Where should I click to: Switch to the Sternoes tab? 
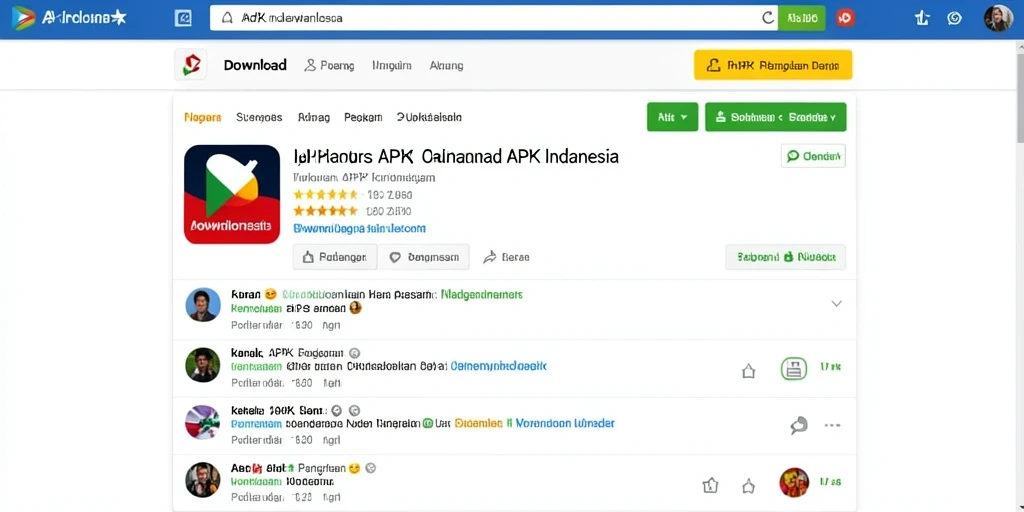click(259, 118)
